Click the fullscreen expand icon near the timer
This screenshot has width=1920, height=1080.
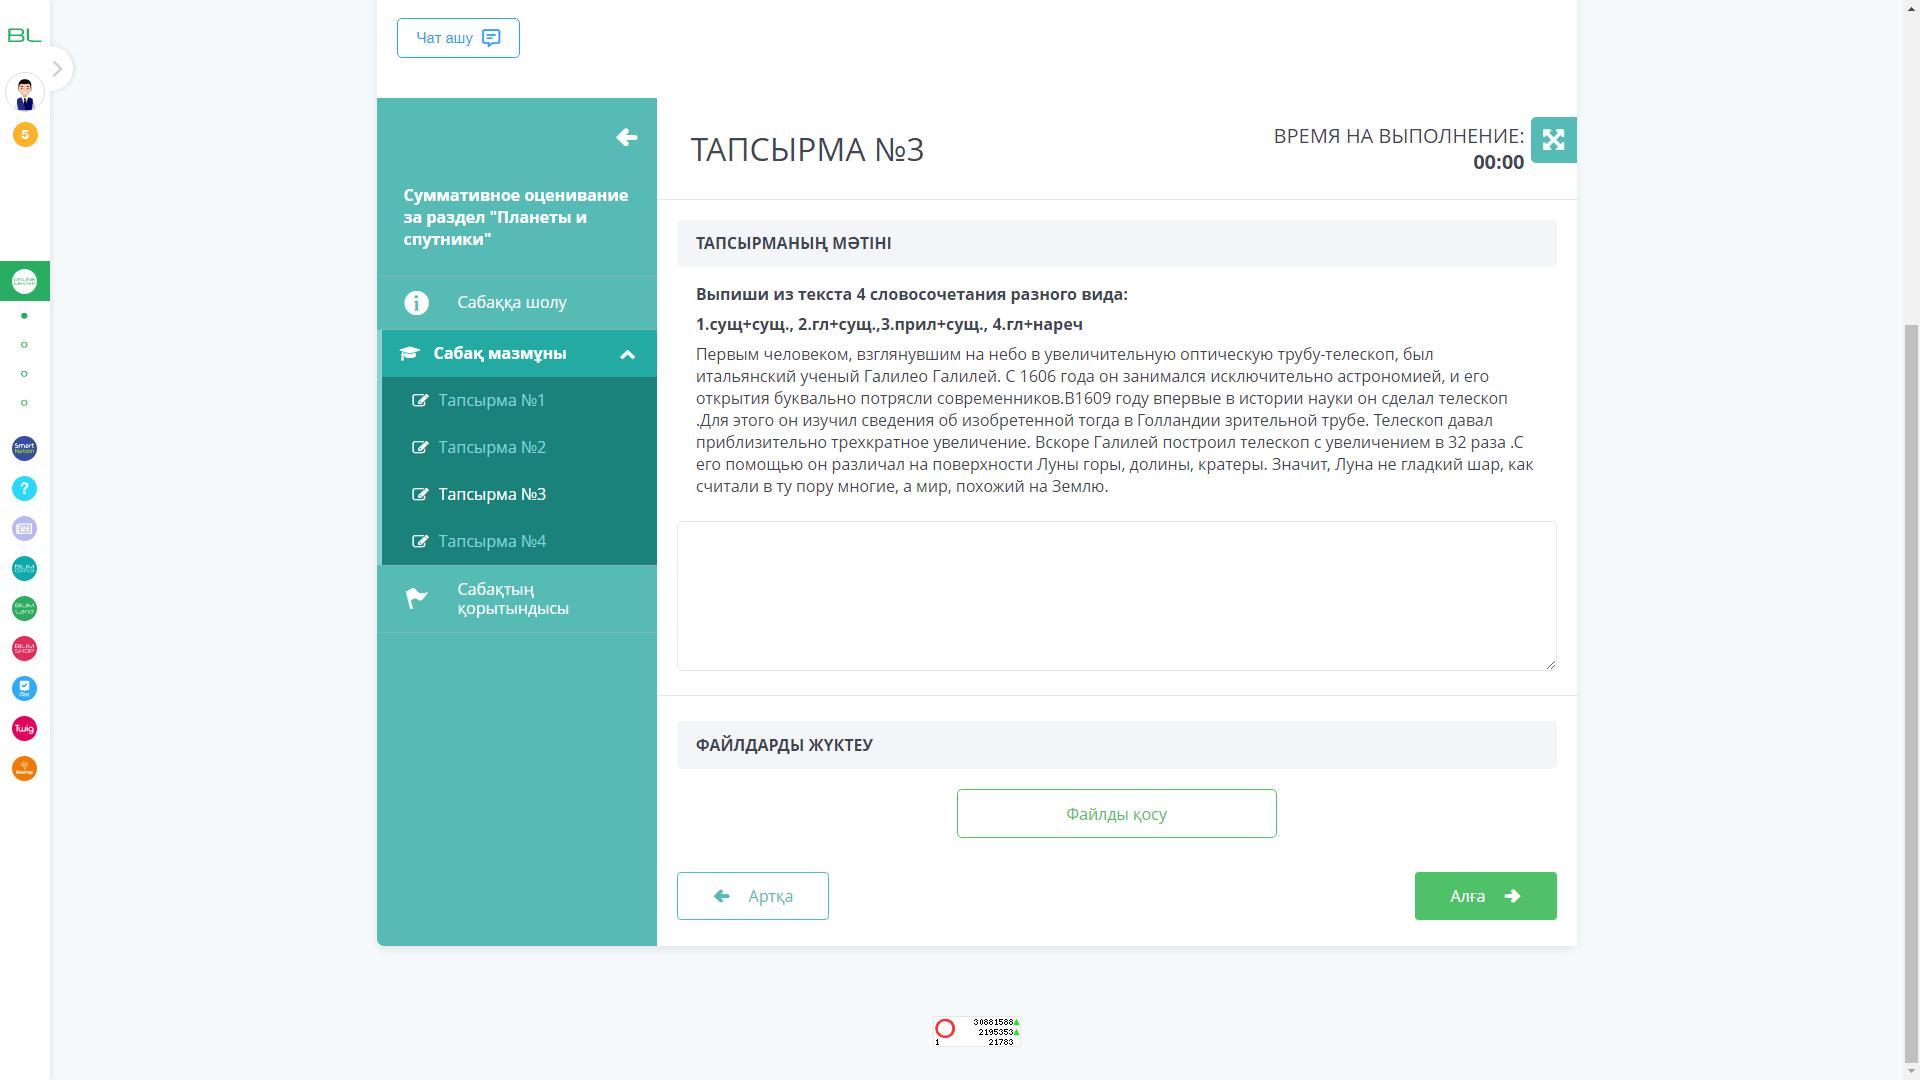(x=1553, y=140)
